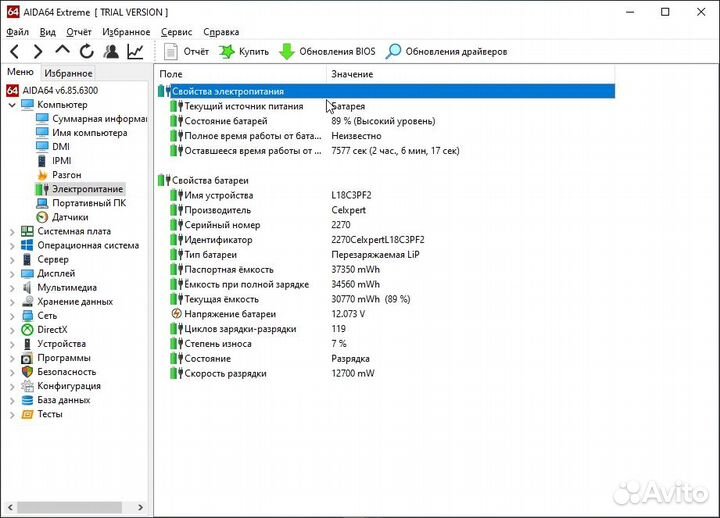720x518 pixels.
Task: Expand the Мультимедиа node
Action: [12, 288]
